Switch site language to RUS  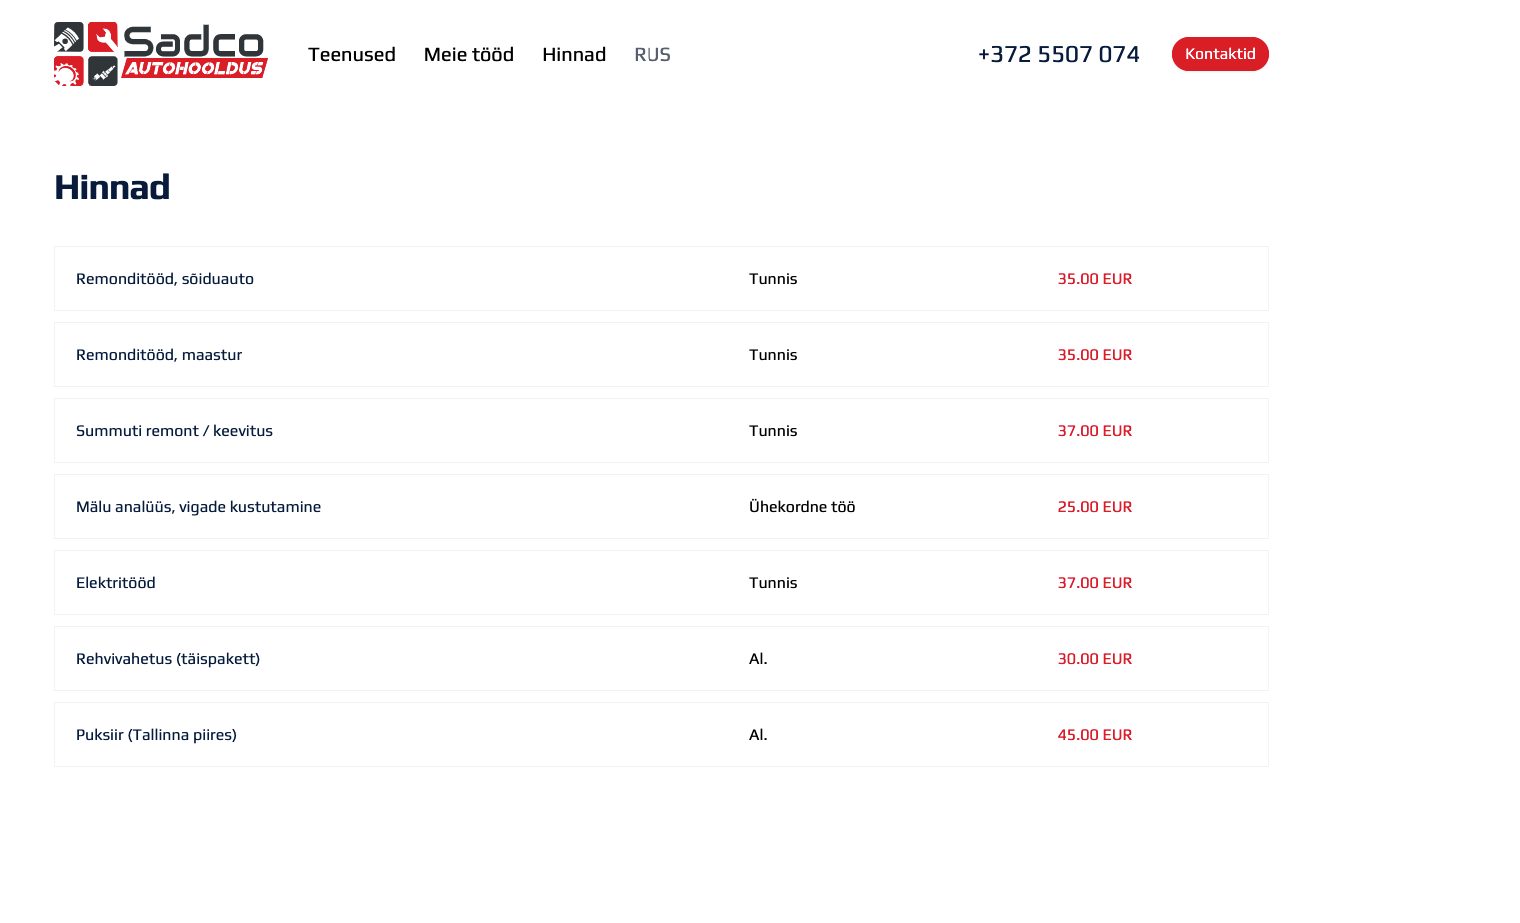pos(652,55)
